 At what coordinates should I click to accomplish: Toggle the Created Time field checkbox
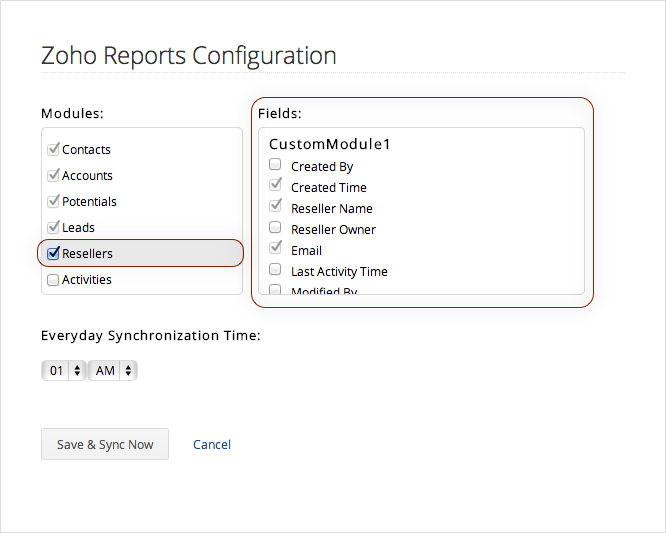[x=275, y=186]
